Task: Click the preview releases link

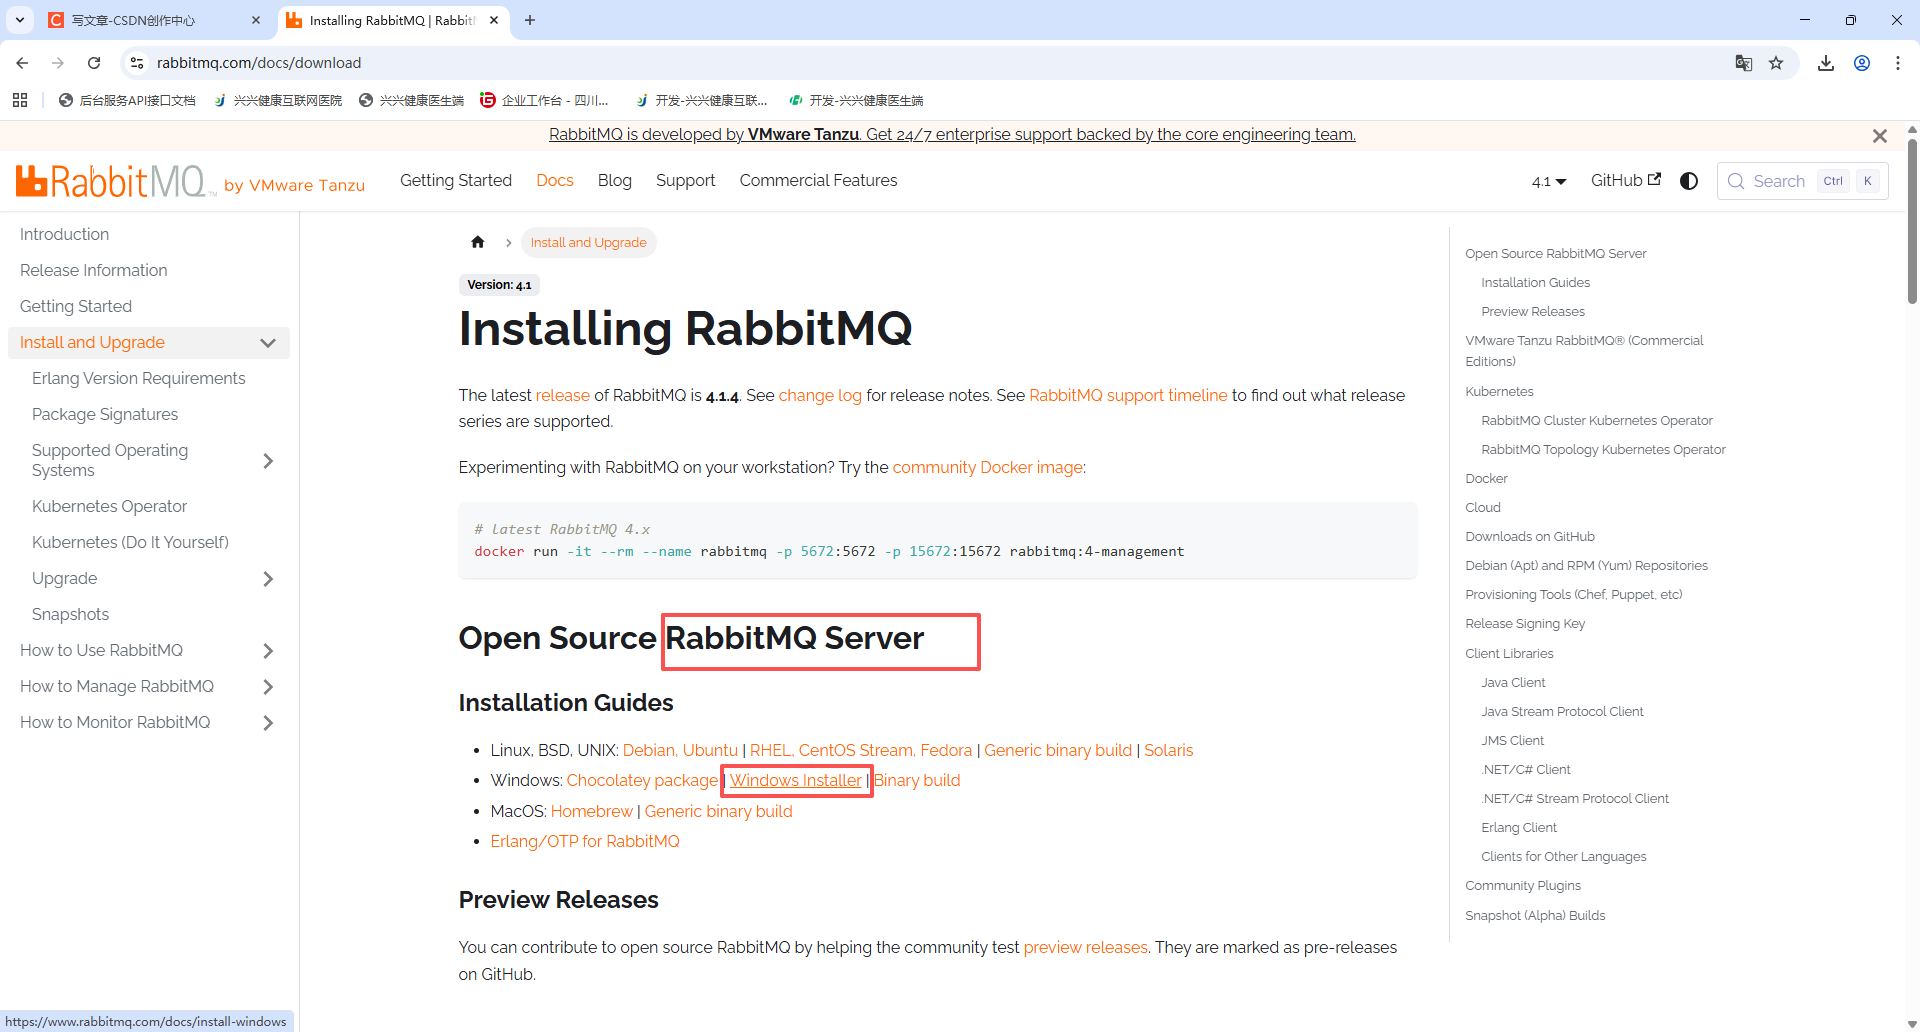Action: (1085, 947)
